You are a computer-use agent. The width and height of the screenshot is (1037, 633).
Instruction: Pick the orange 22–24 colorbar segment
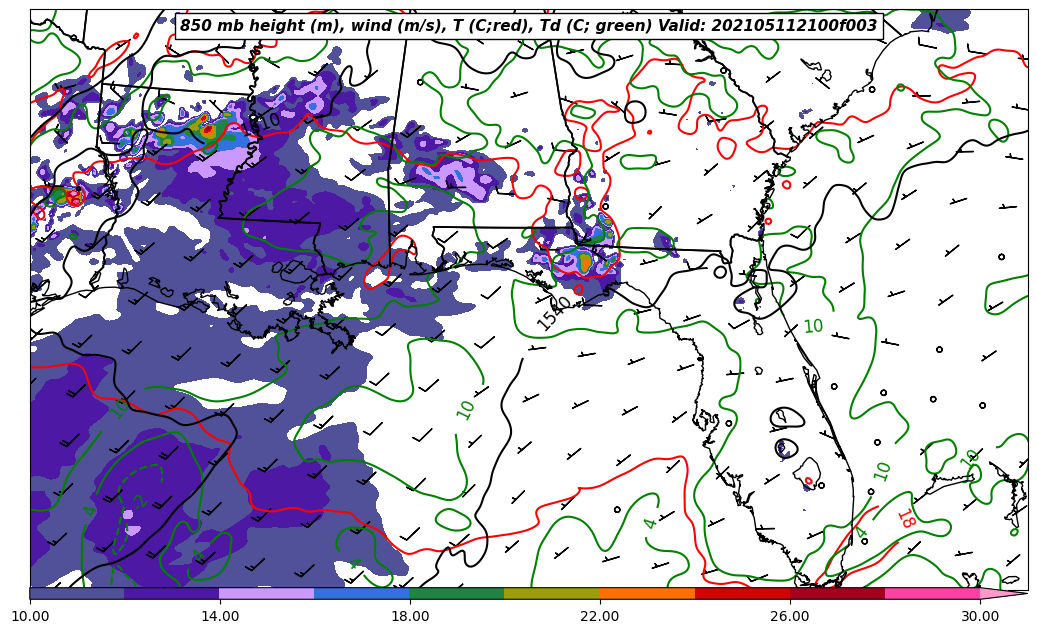coord(647,593)
